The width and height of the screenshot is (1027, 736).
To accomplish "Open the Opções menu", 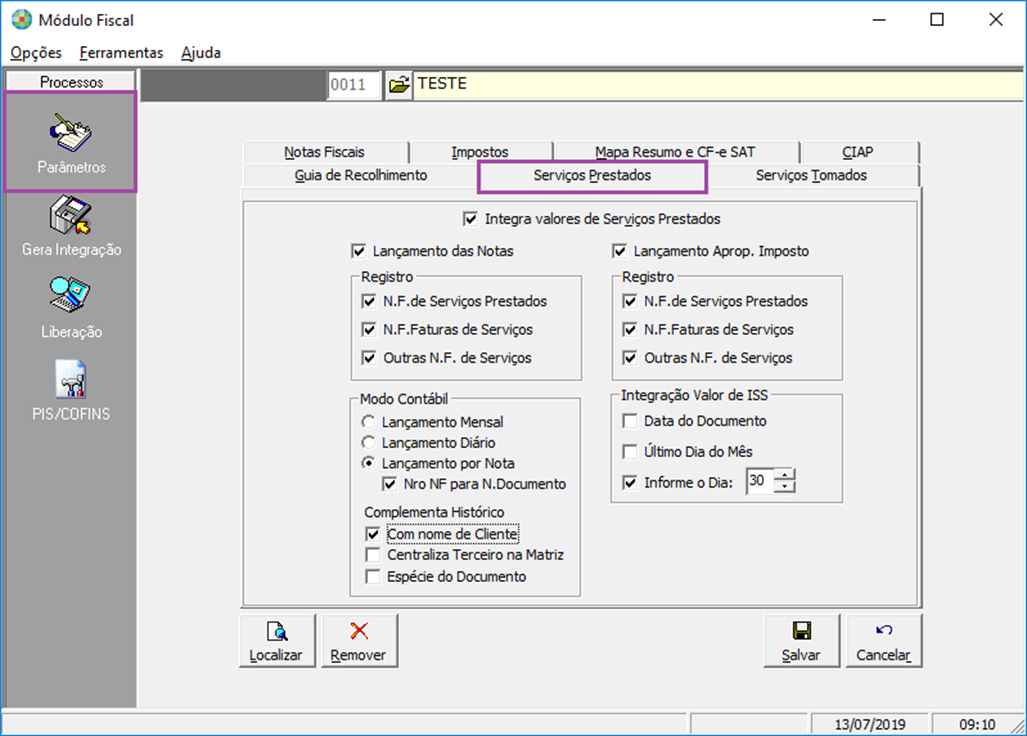I will tap(36, 52).
